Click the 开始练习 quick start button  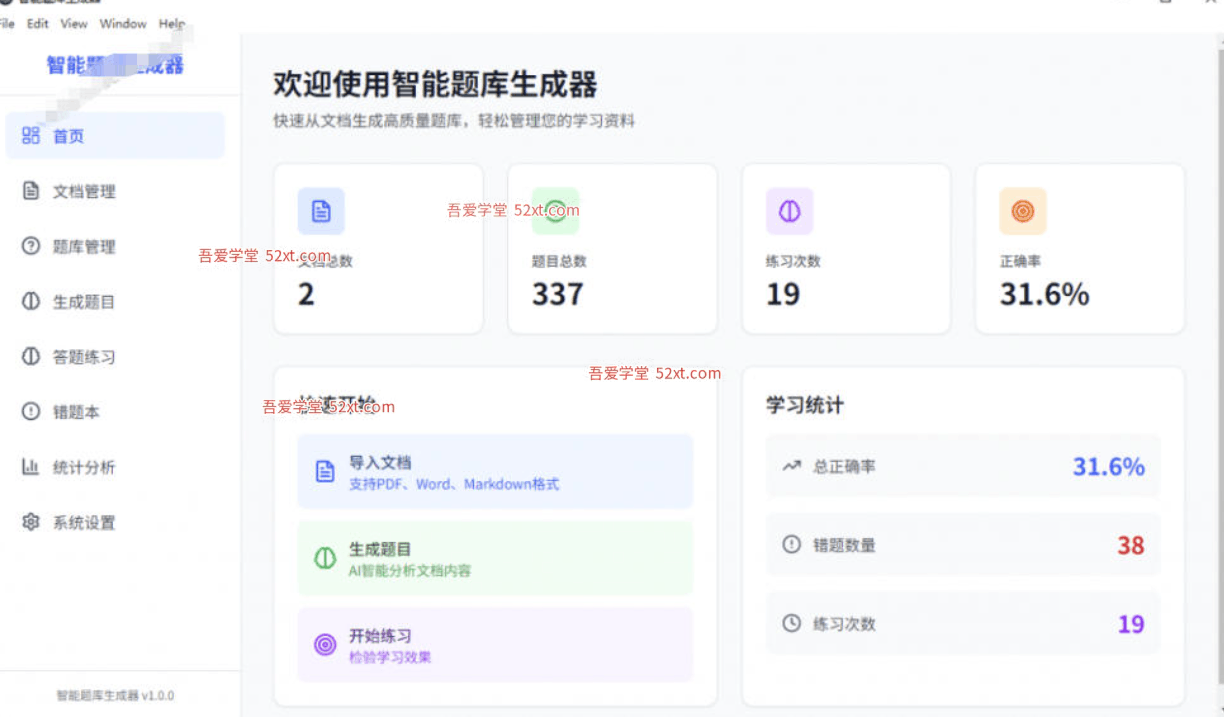(495, 645)
